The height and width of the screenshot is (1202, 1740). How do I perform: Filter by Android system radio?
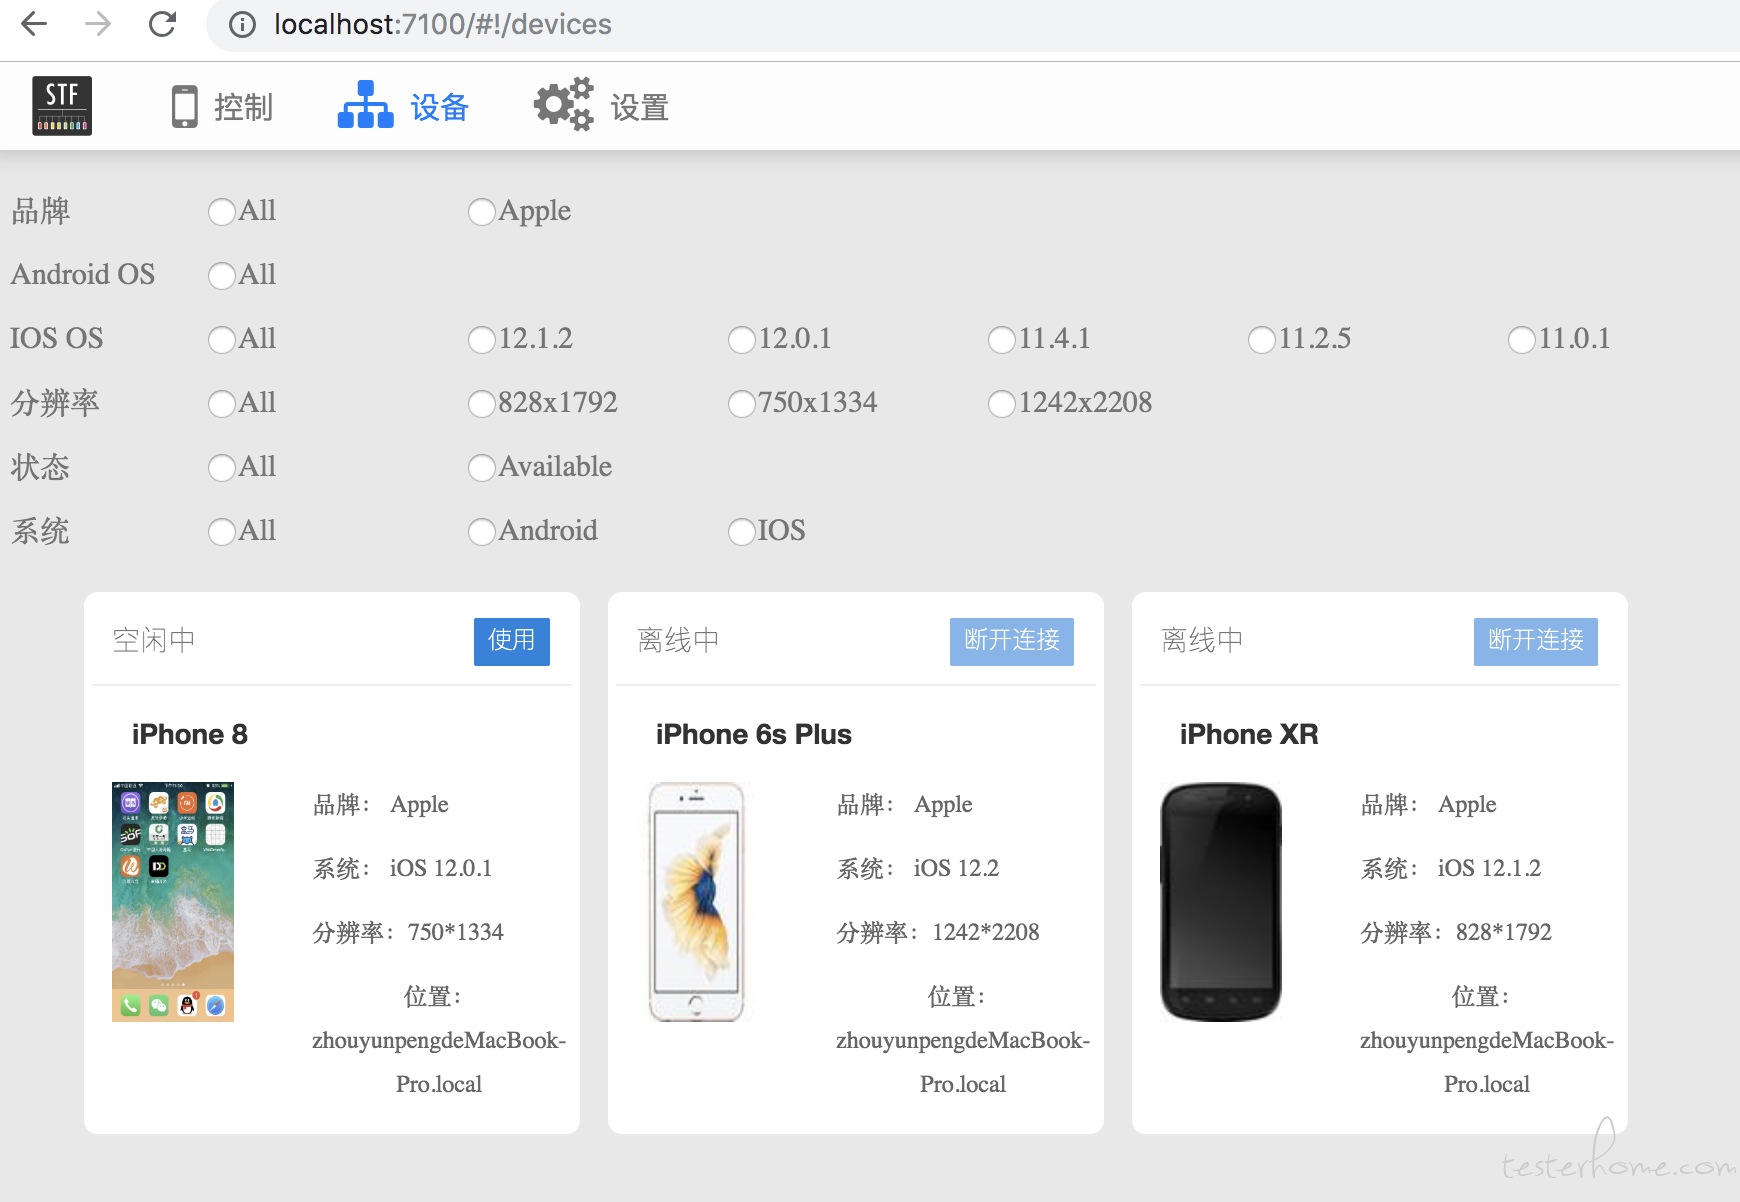482,532
